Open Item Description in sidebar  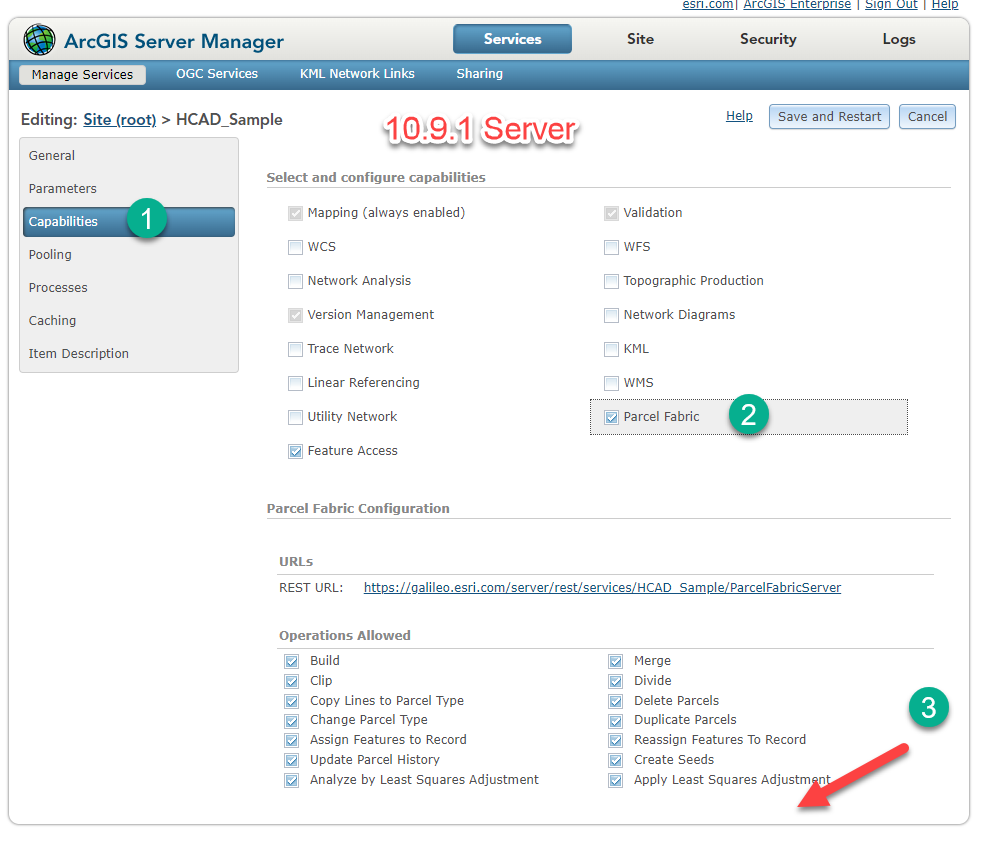point(78,354)
